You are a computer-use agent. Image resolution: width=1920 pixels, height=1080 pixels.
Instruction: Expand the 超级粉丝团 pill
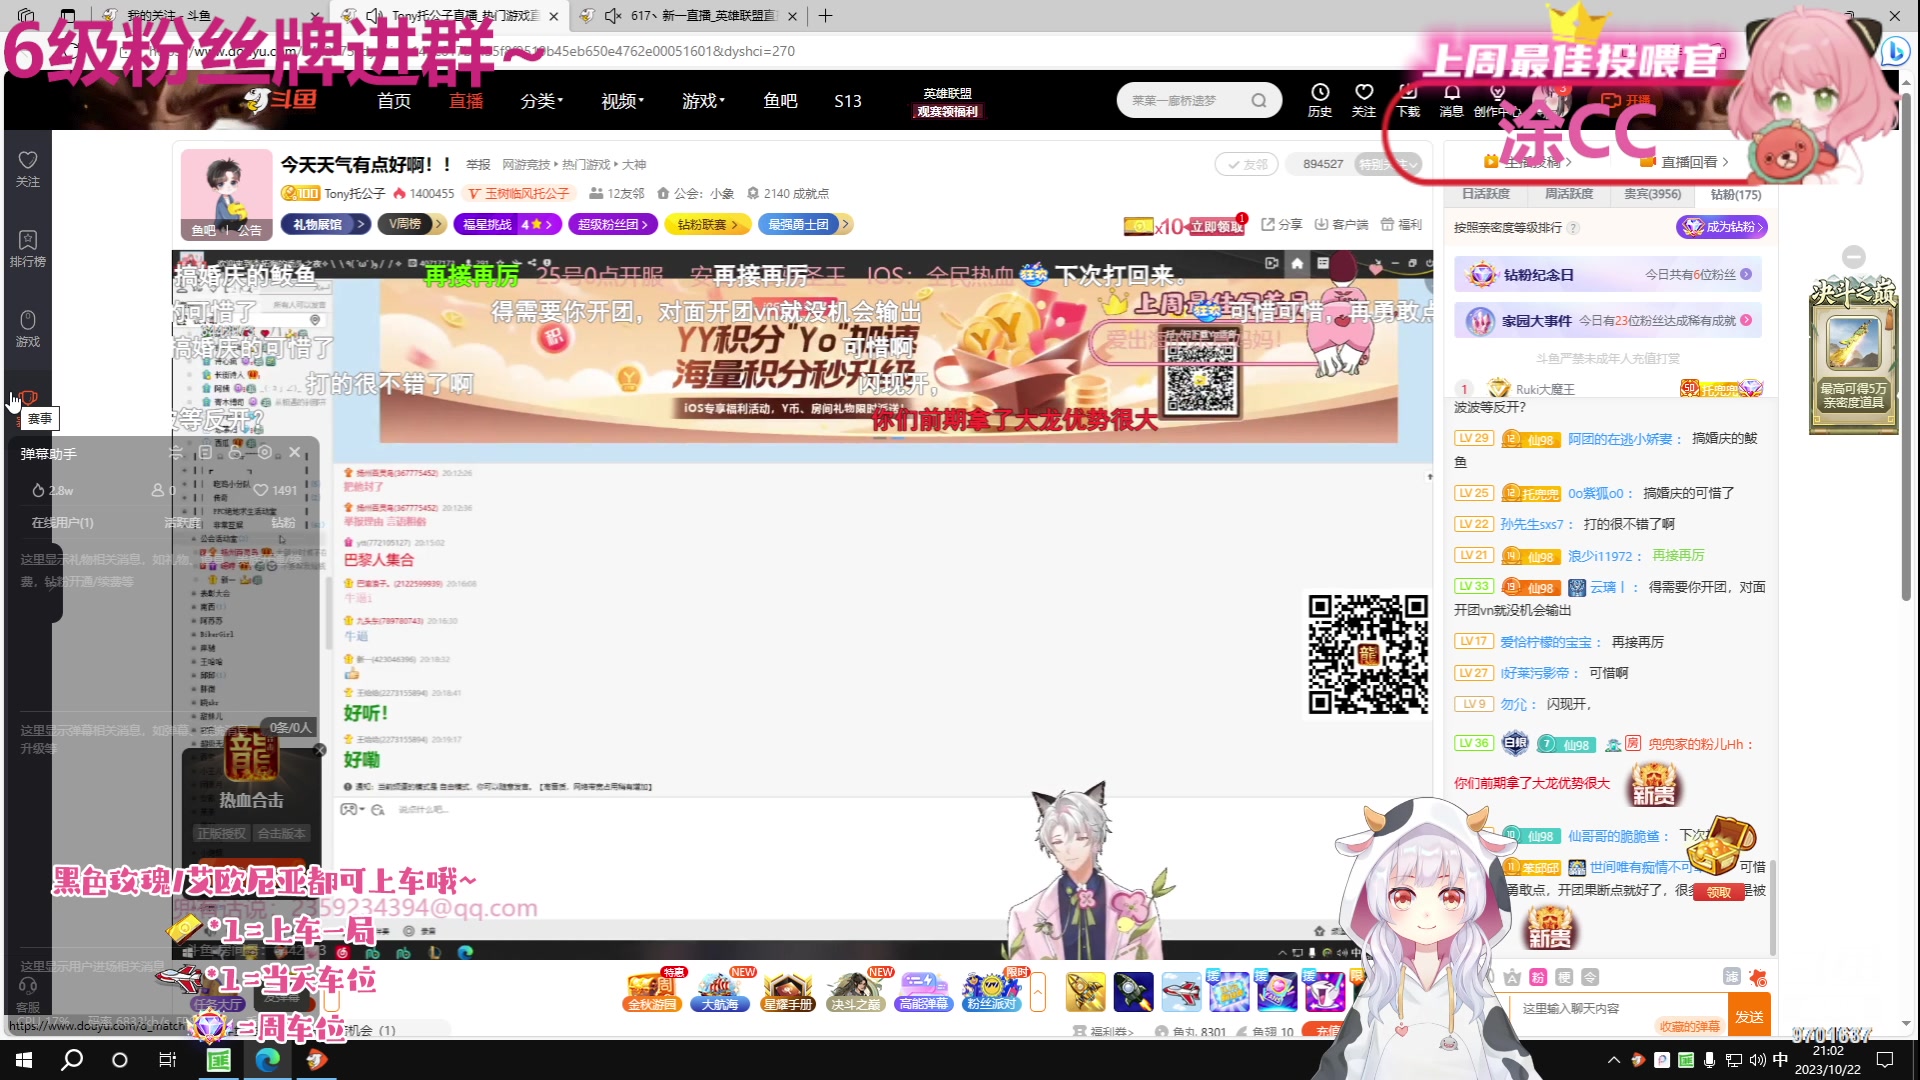coord(613,224)
